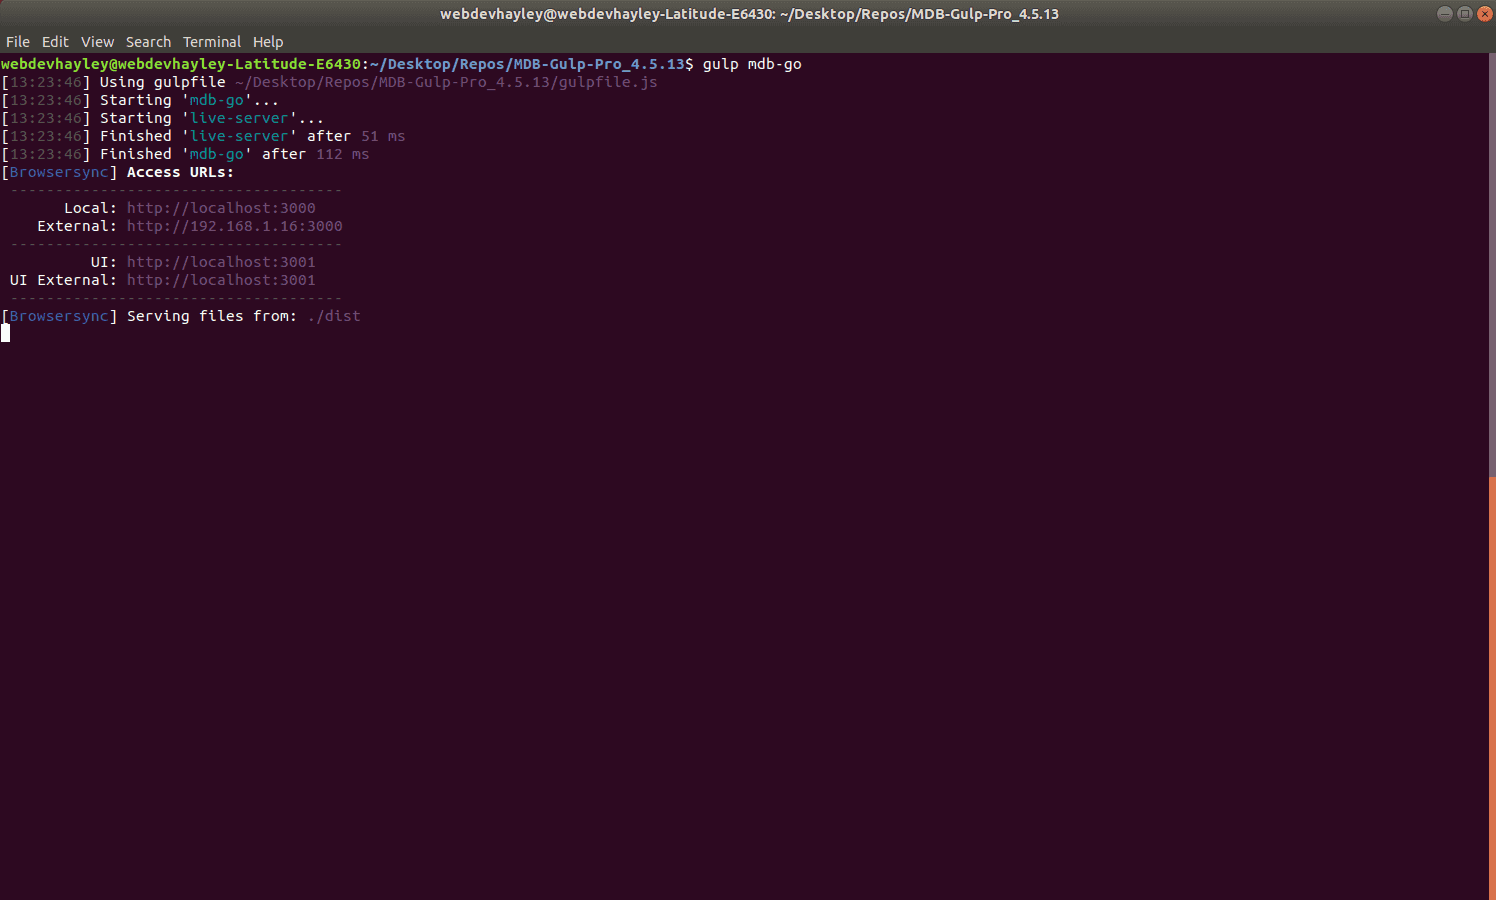Open the File menu
The width and height of the screenshot is (1496, 900).
tap(18, 42)
